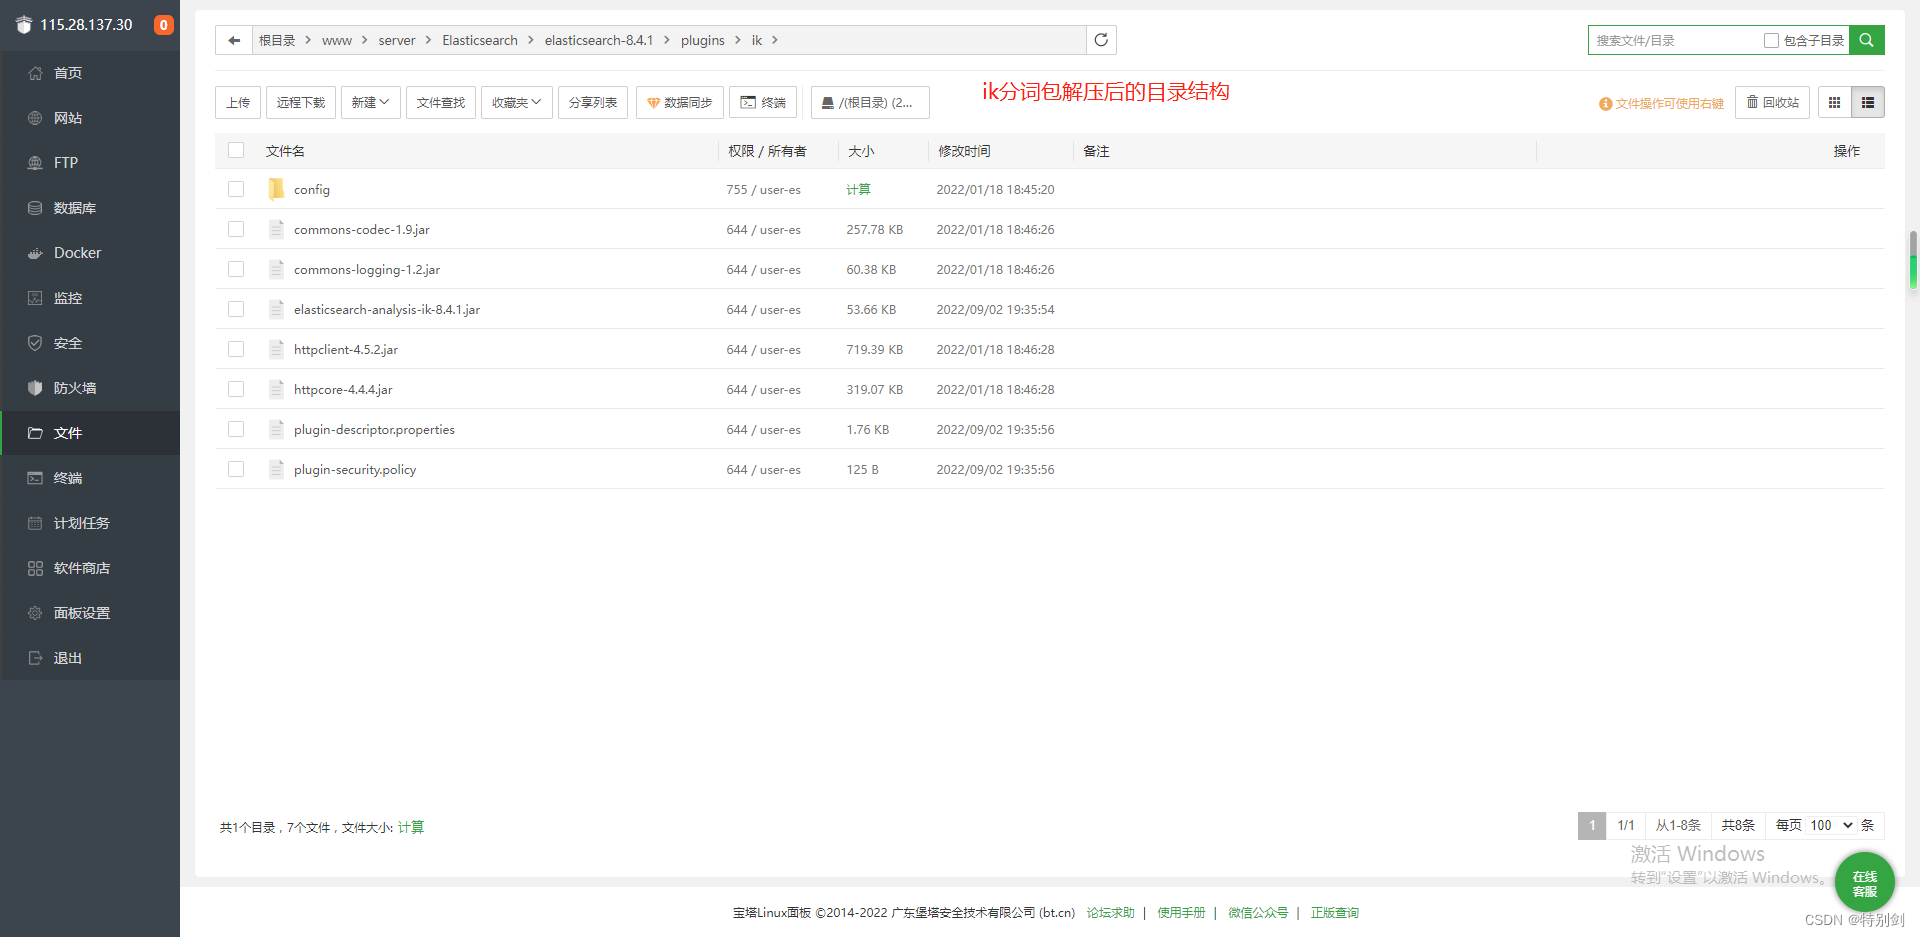Screen dimensions: 1920x937
Task: Click the elasticsearch-8.4.1 breadcrumb segment
Action: pyautogui.click(x=599, y=40)
